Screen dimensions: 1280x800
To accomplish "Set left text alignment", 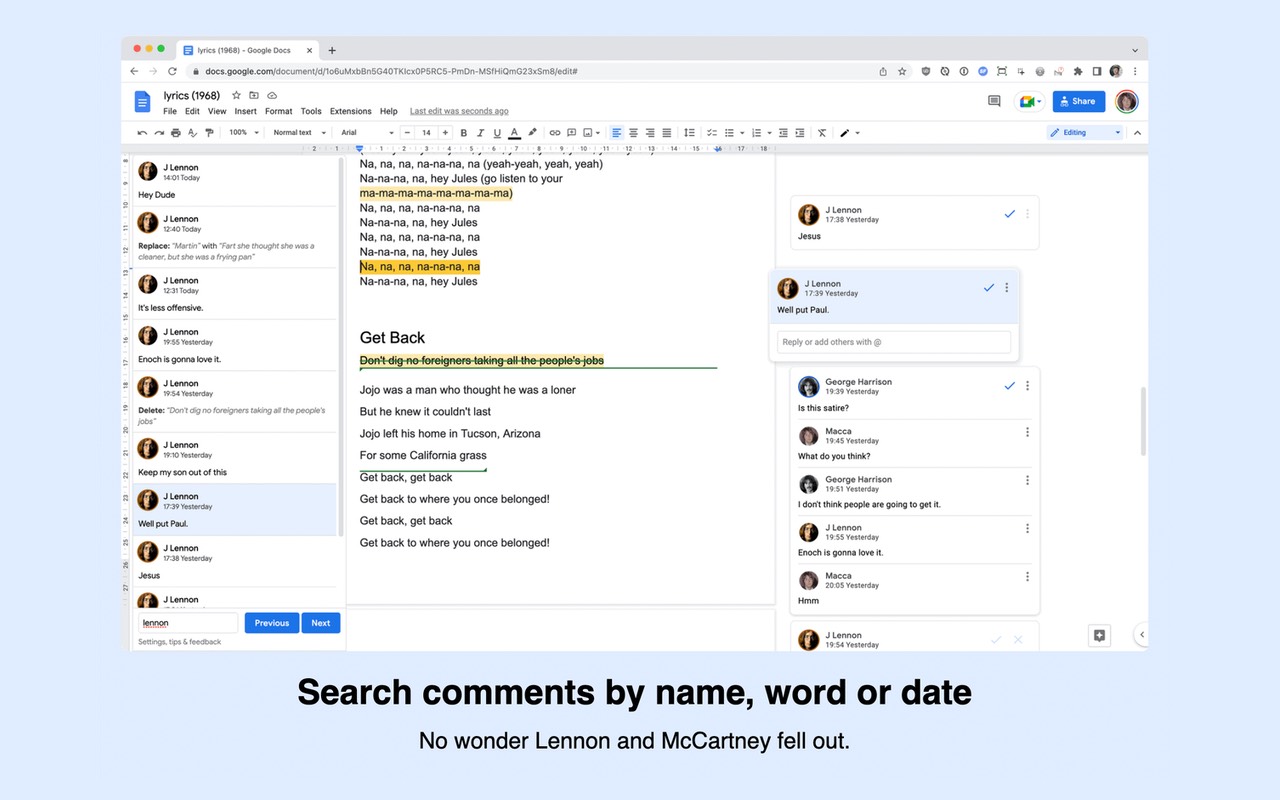I will click(x=617, y=132).
